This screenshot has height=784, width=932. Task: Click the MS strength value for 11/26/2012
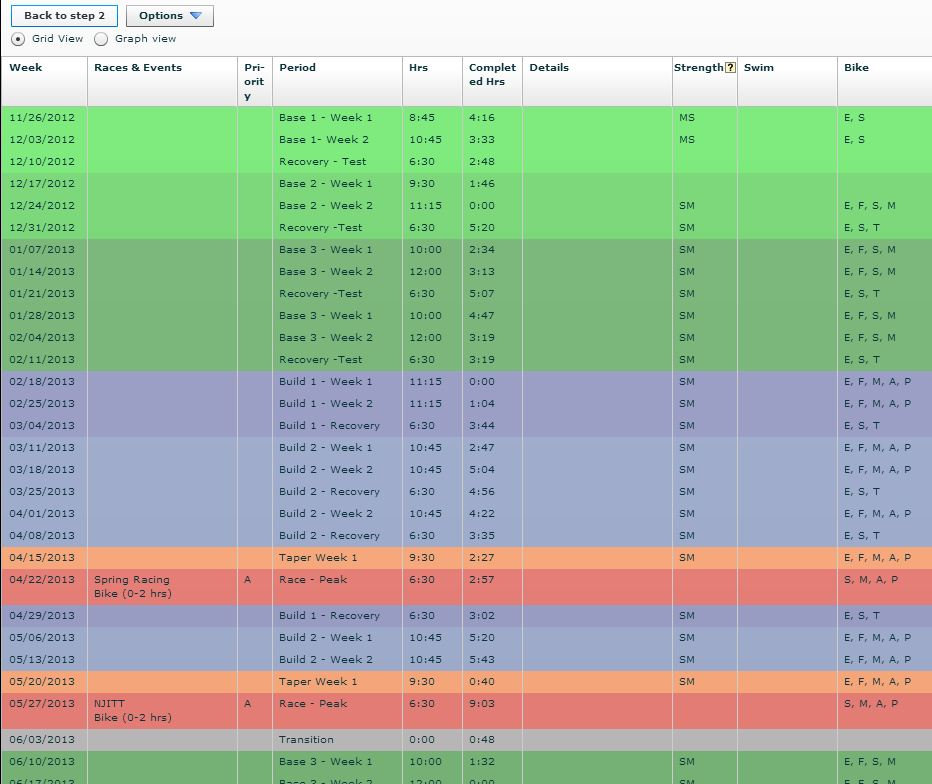coord(687,118)
